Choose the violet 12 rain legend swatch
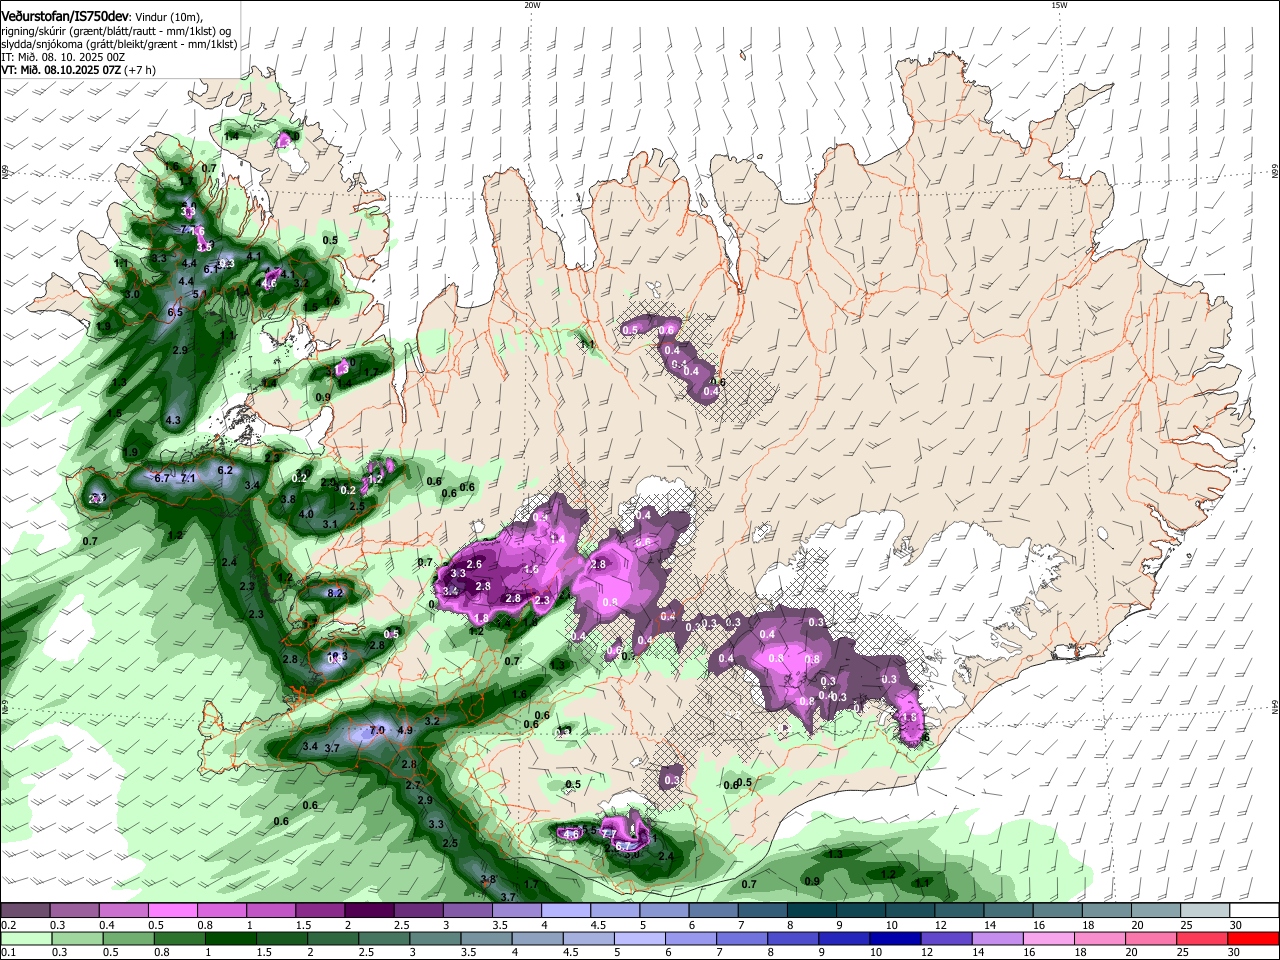The height and width of the screenshot is (960, 1280). (x=947, y=938)
